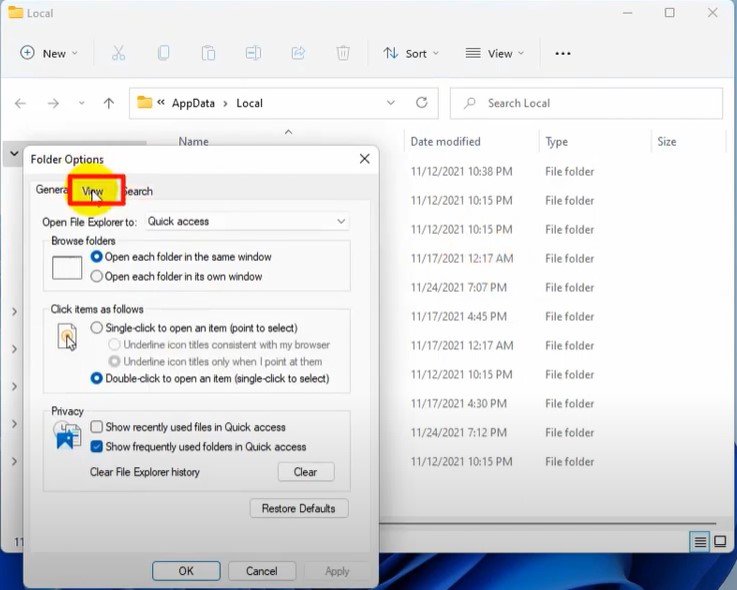This screenshot has height=590, width=737.
Task: Click the magnifier icon in search box
Action: tap(470, 103)
